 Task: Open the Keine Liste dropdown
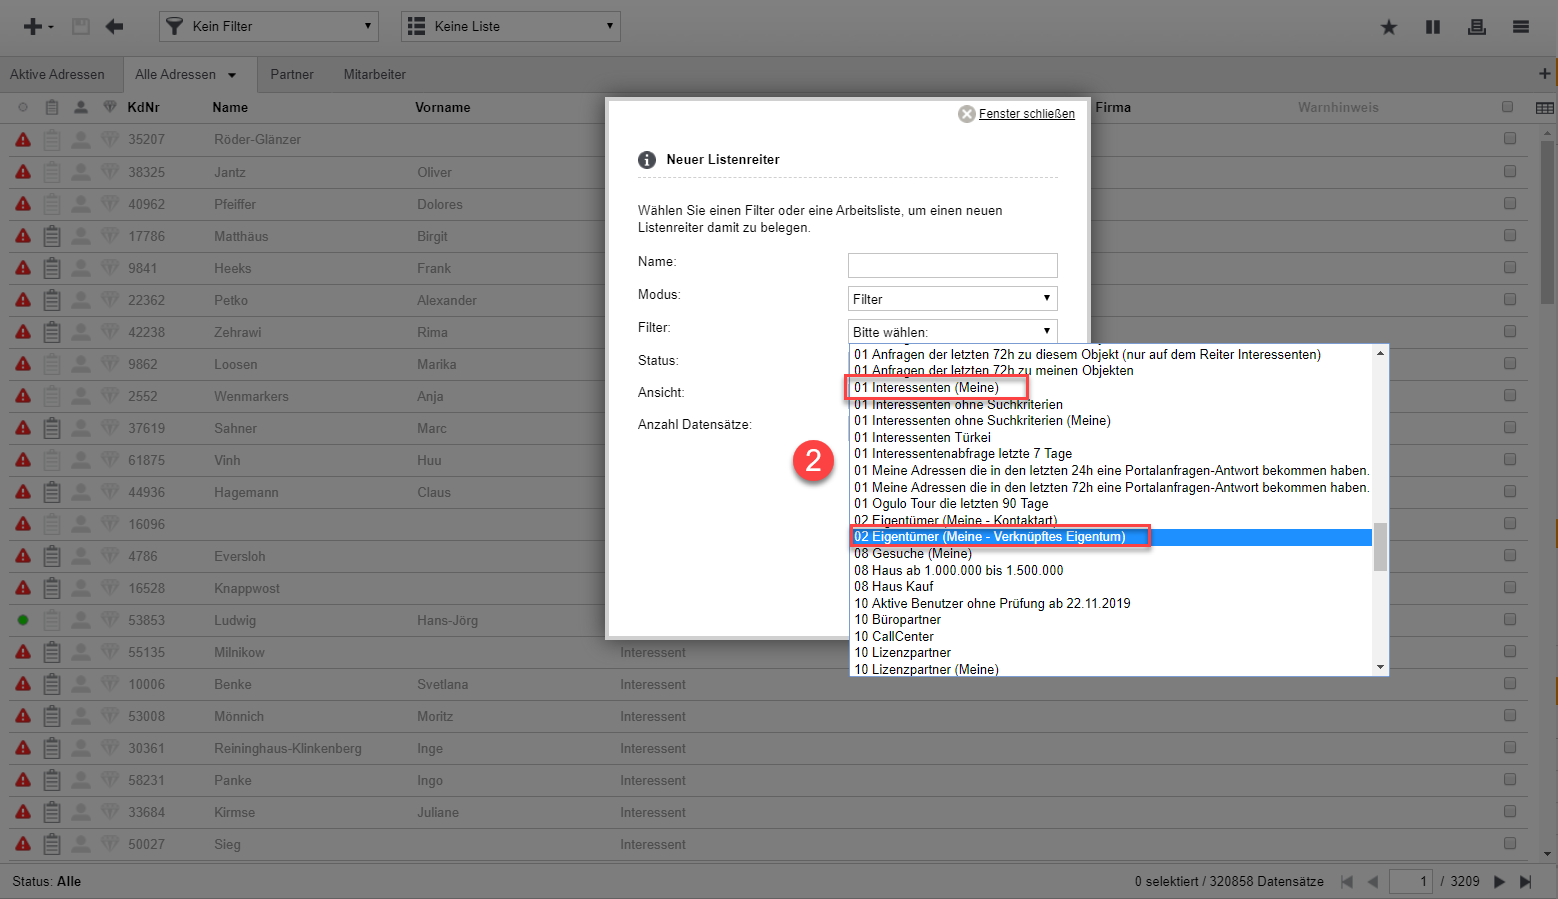(510, 26)
